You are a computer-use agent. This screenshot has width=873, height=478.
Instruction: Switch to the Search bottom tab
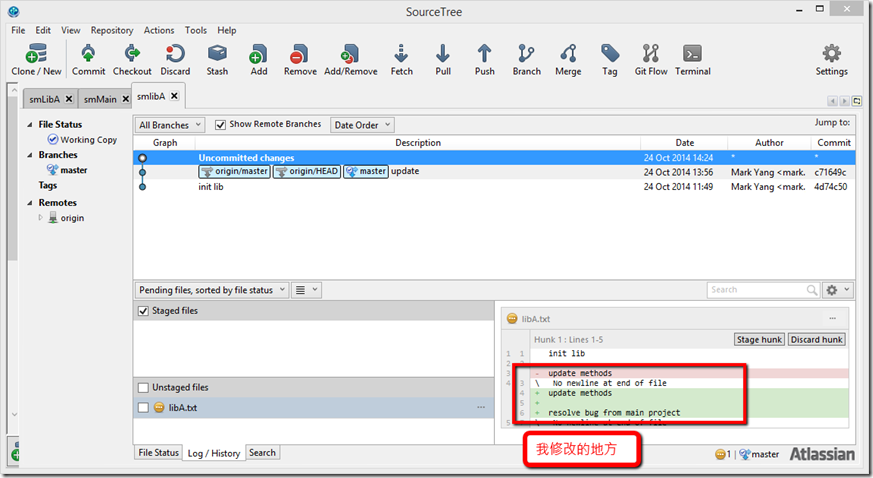pyautogui.click(x=262, y=453)
